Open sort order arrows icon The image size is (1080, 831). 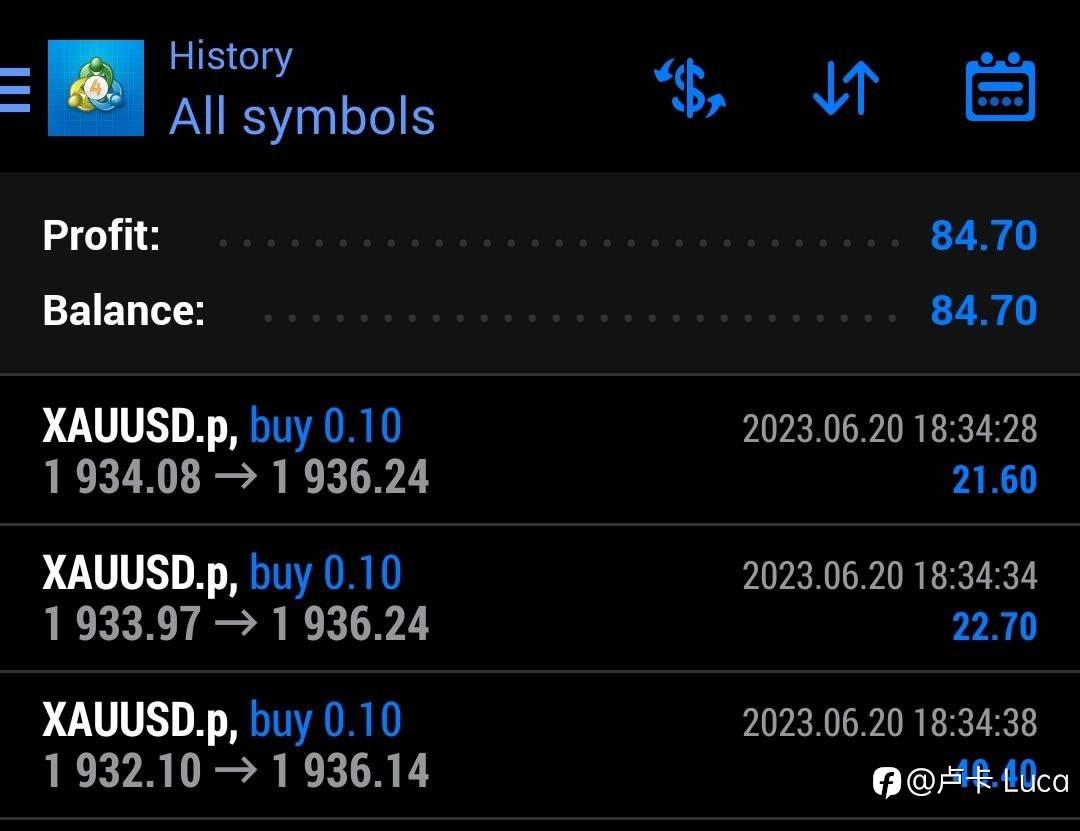[846, 88]
